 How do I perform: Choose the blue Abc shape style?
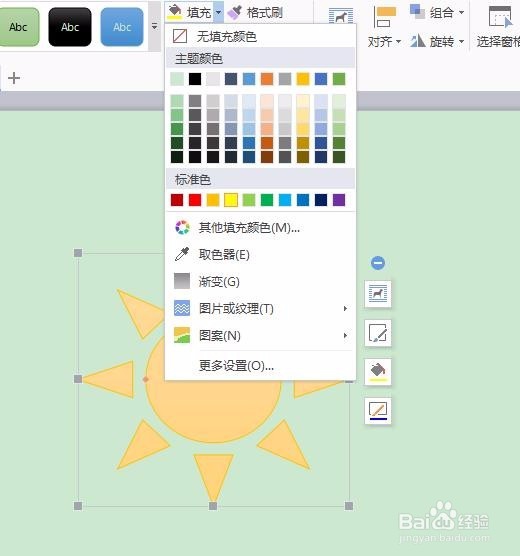122,27
